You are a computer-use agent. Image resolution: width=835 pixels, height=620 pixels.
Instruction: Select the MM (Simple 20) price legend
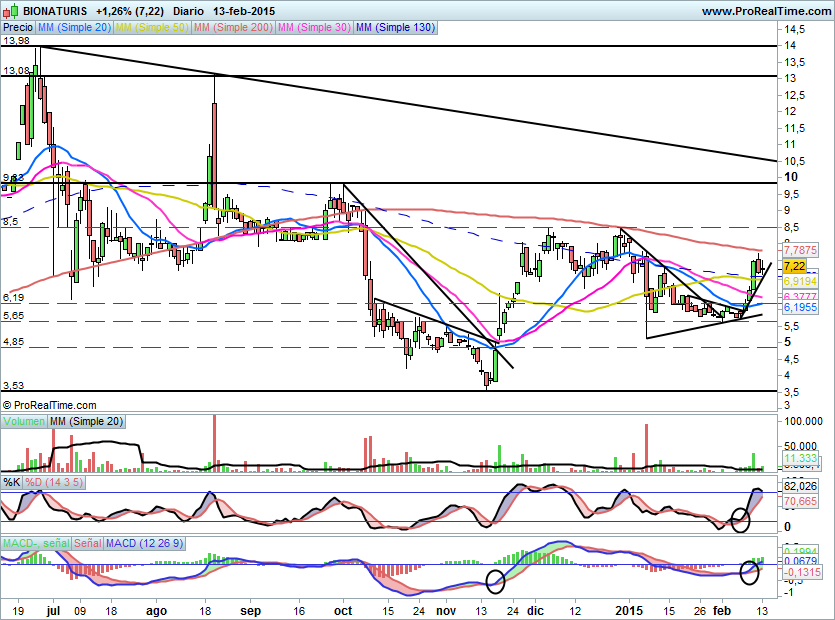point(75,28)
